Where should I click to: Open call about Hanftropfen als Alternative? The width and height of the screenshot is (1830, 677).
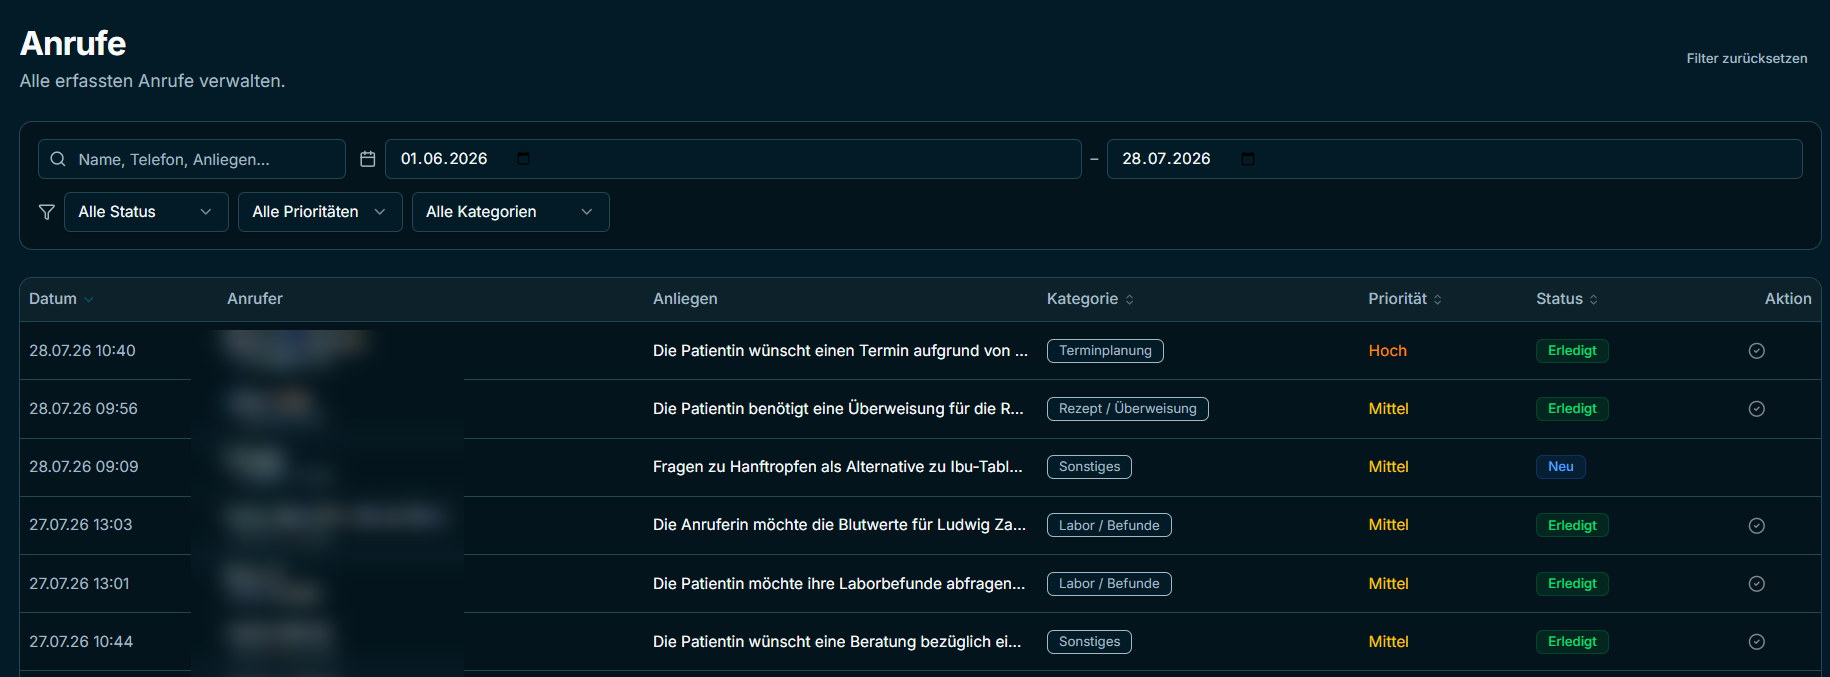click(838, 467)
